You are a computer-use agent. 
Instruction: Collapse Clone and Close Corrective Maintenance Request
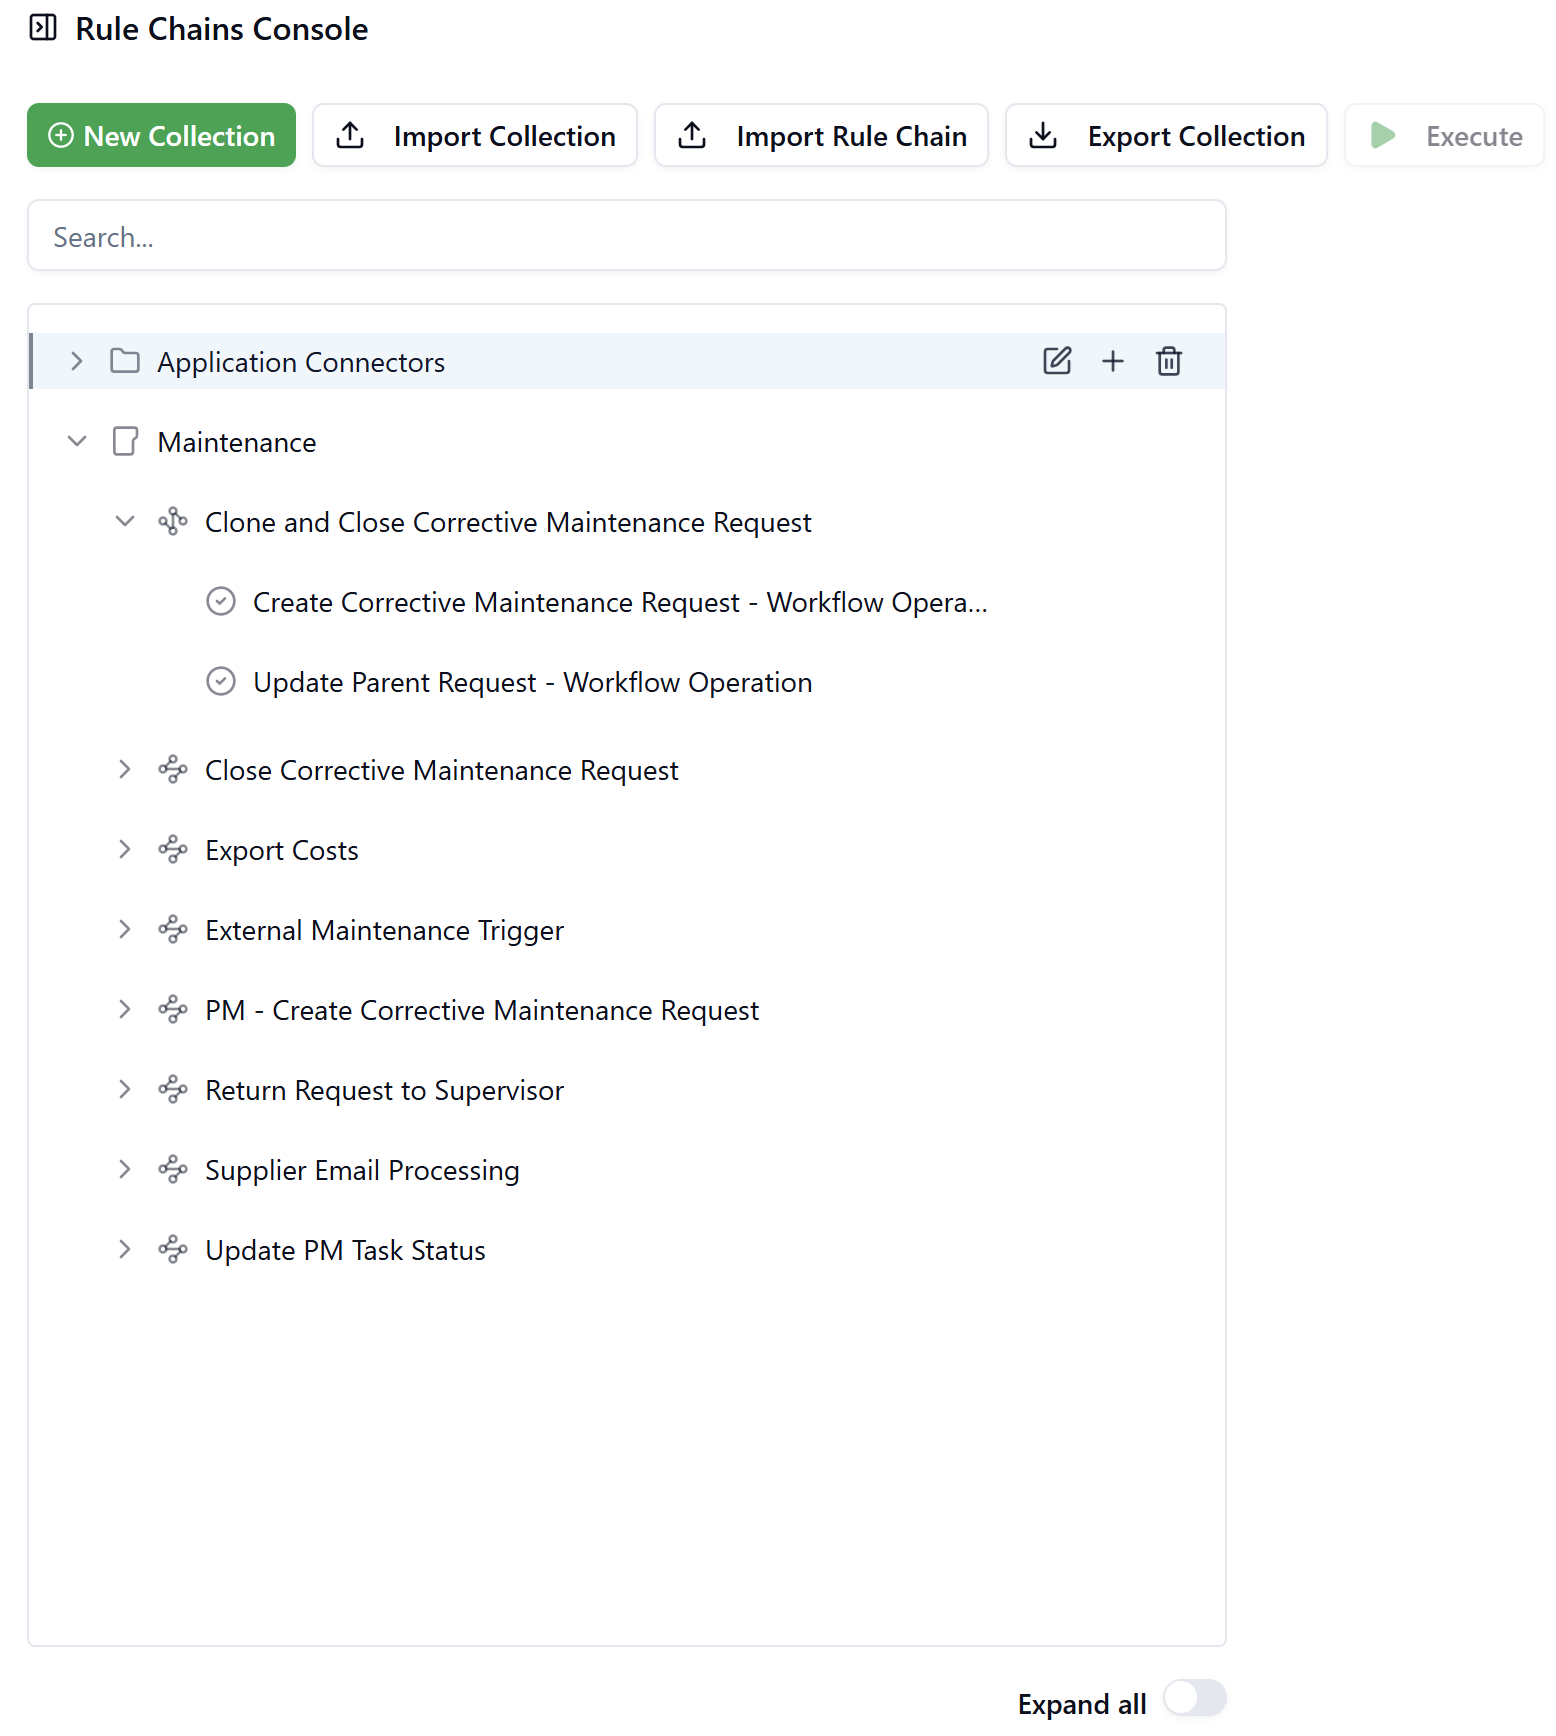pos(125,521)
